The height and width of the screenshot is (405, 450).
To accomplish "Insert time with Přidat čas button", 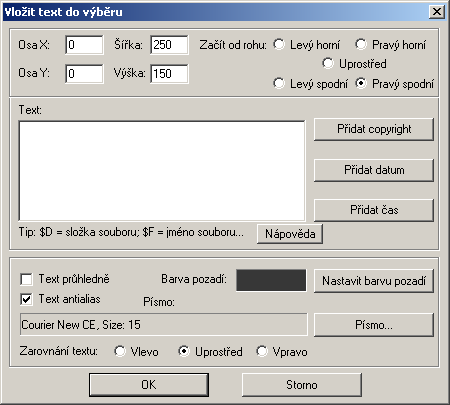I will point(374,210).
